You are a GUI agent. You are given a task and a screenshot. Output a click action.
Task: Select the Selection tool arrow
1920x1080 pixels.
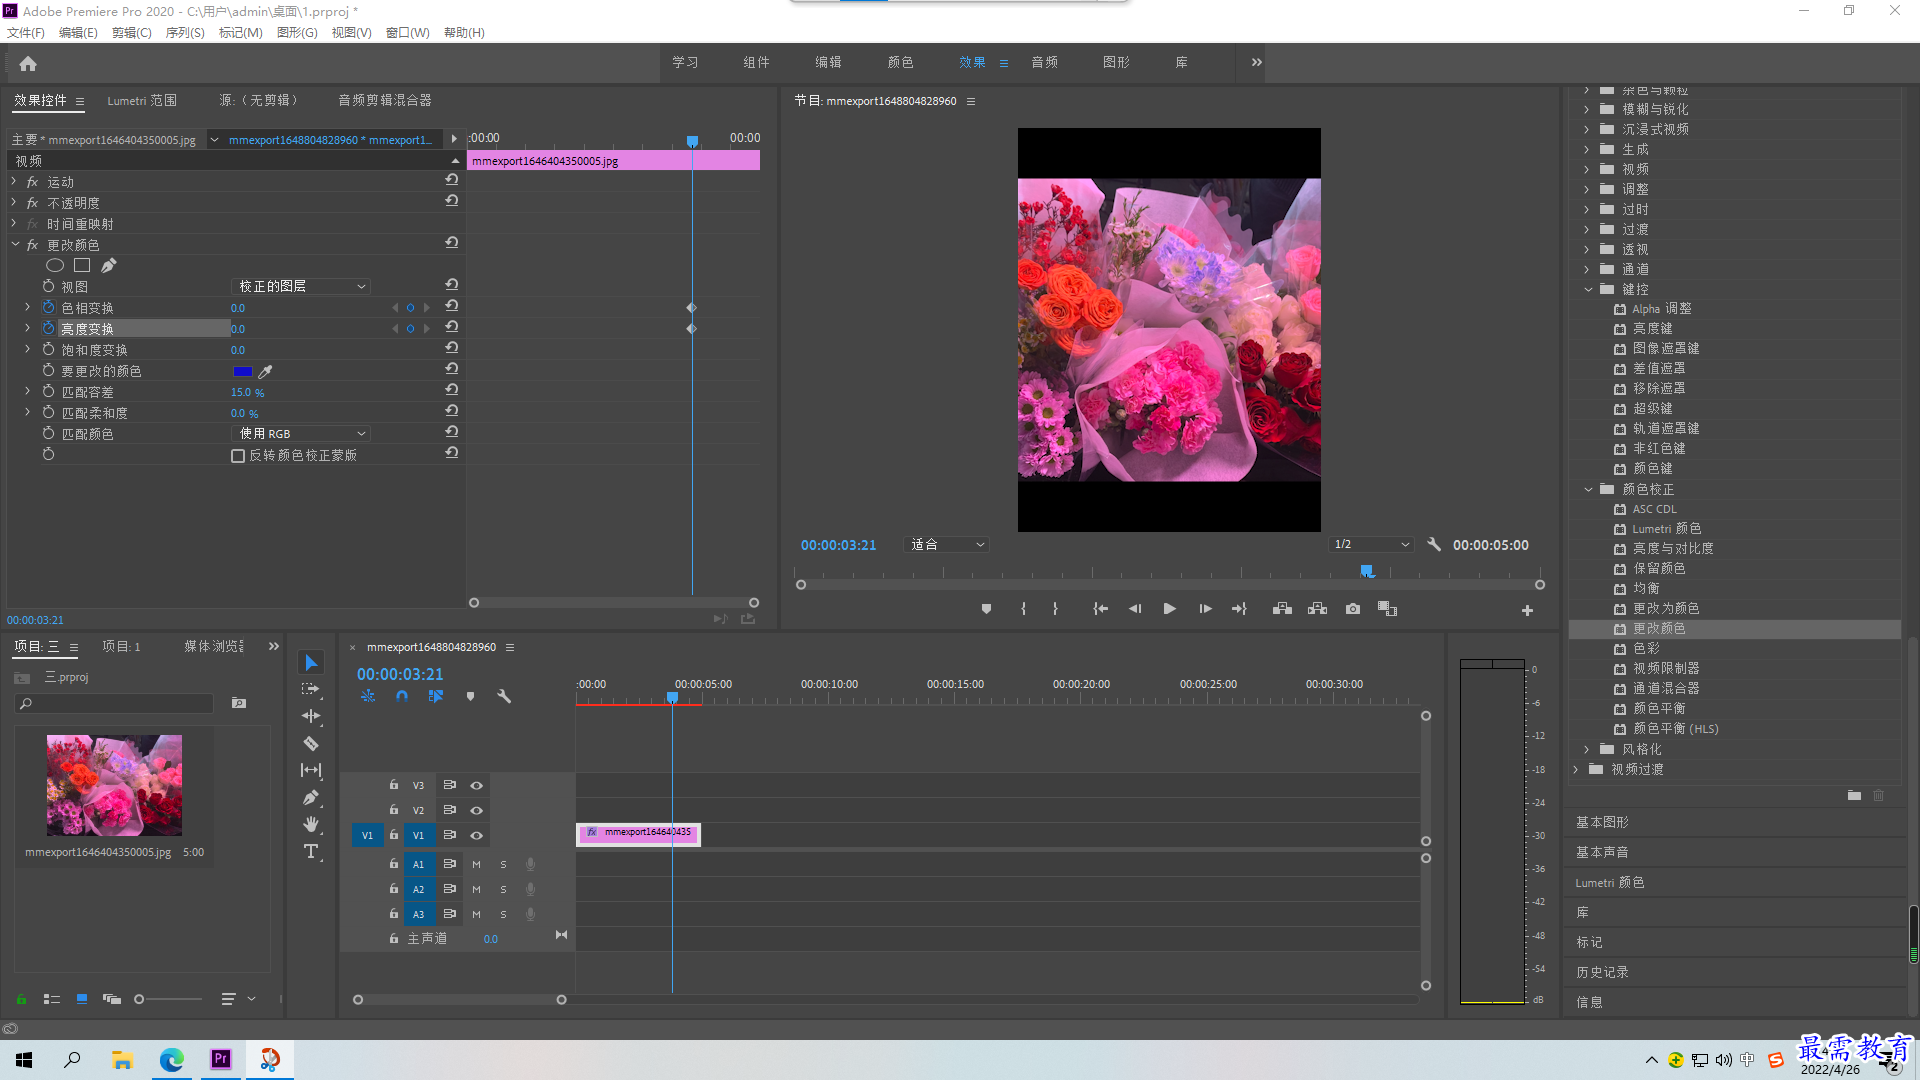tap(311, 663)
